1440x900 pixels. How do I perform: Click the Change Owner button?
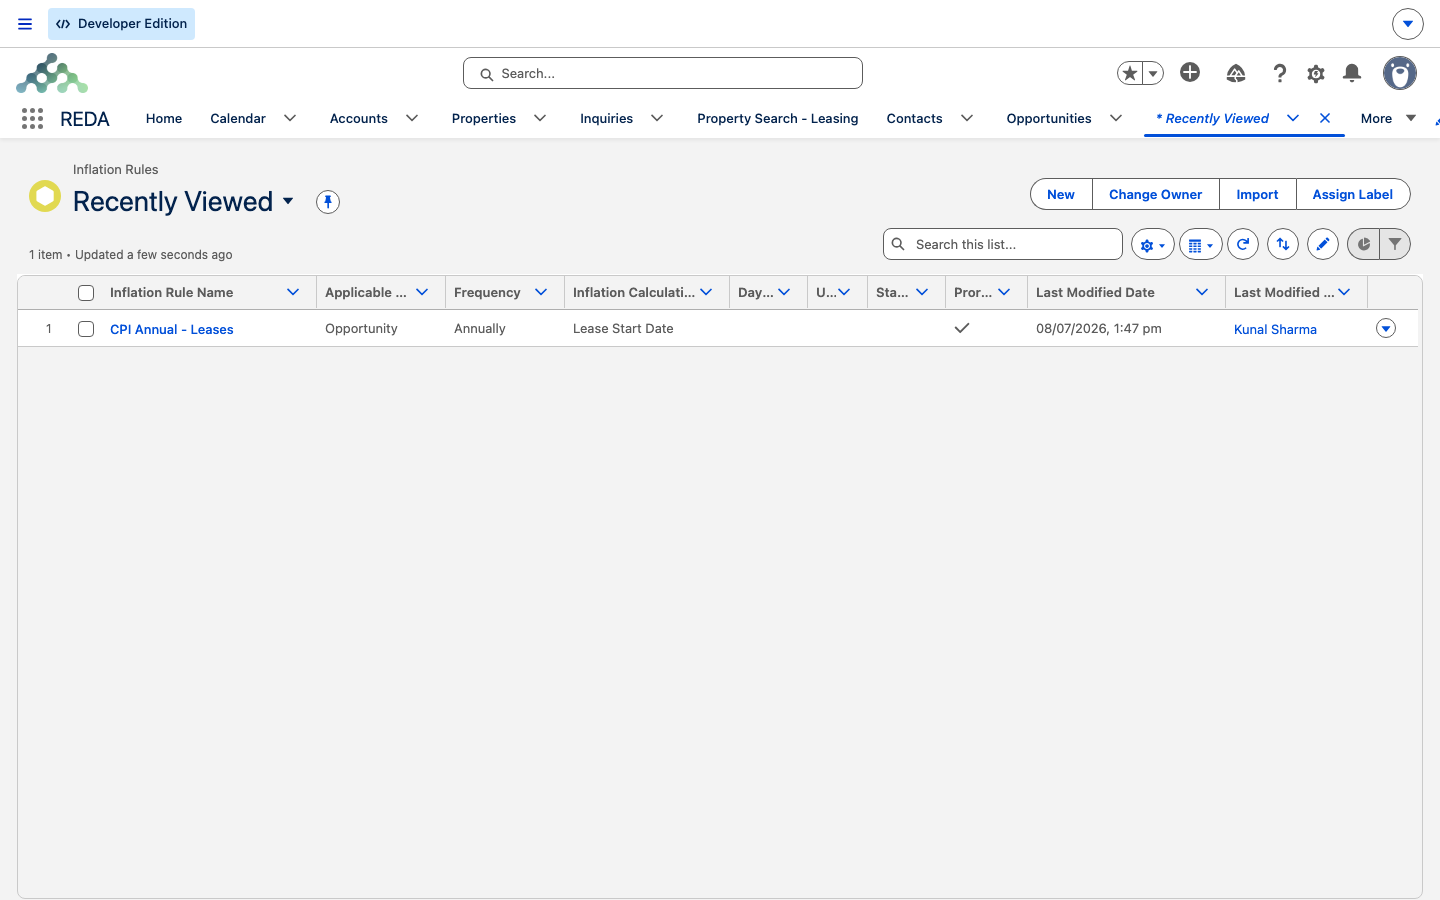(x=1156, y=194)
